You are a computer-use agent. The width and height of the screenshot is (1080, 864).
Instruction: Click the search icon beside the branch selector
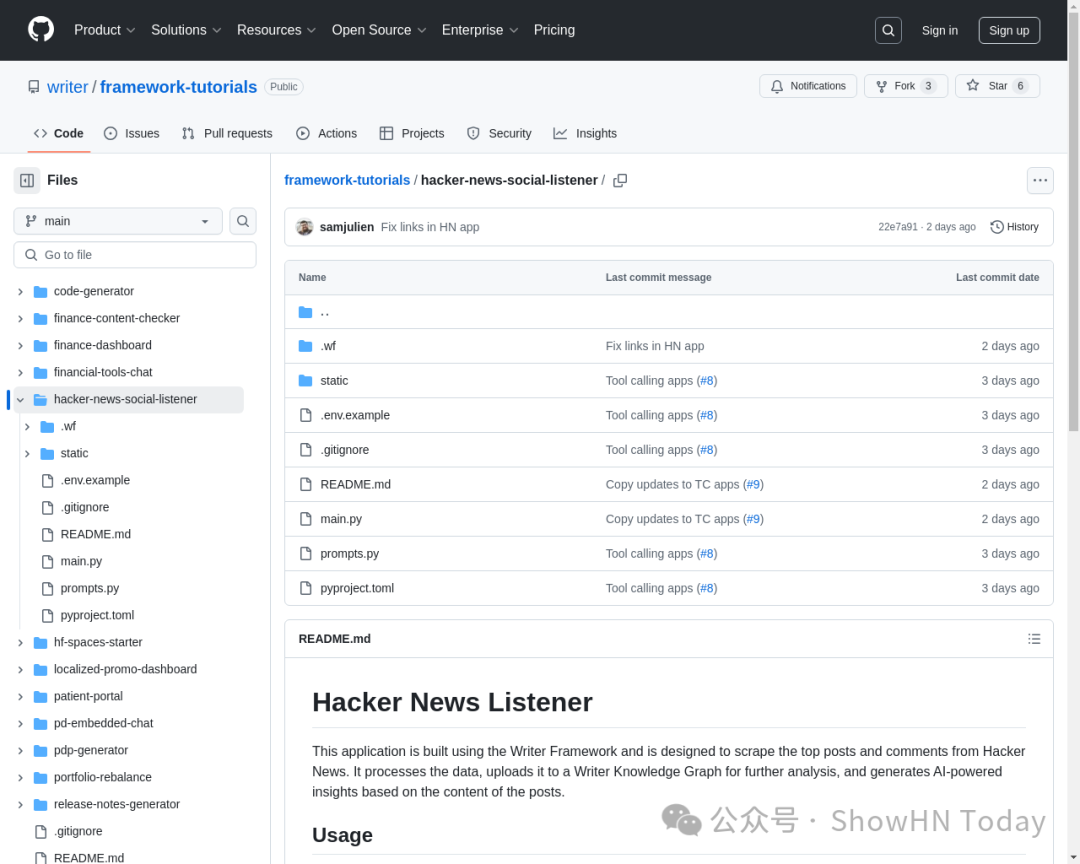coord(243,220)
